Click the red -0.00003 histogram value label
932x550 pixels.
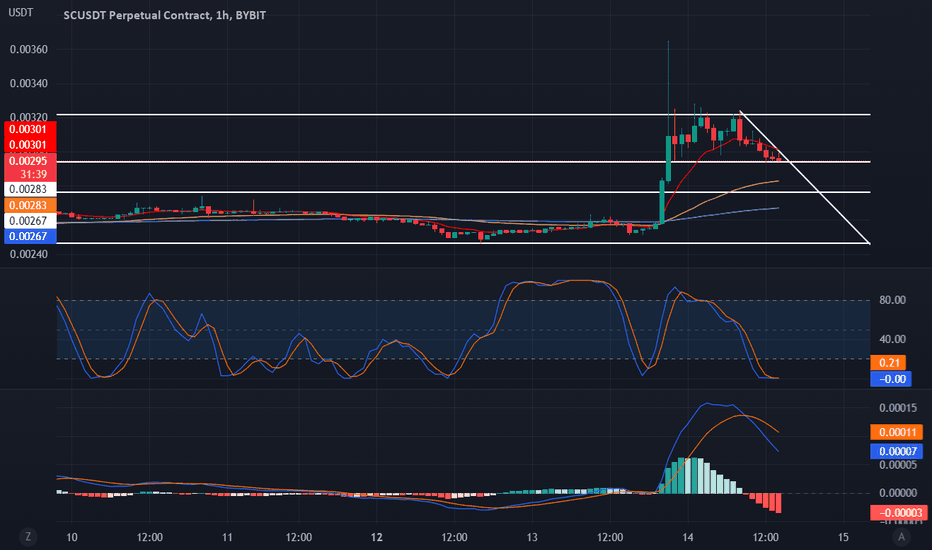[899, 513]
